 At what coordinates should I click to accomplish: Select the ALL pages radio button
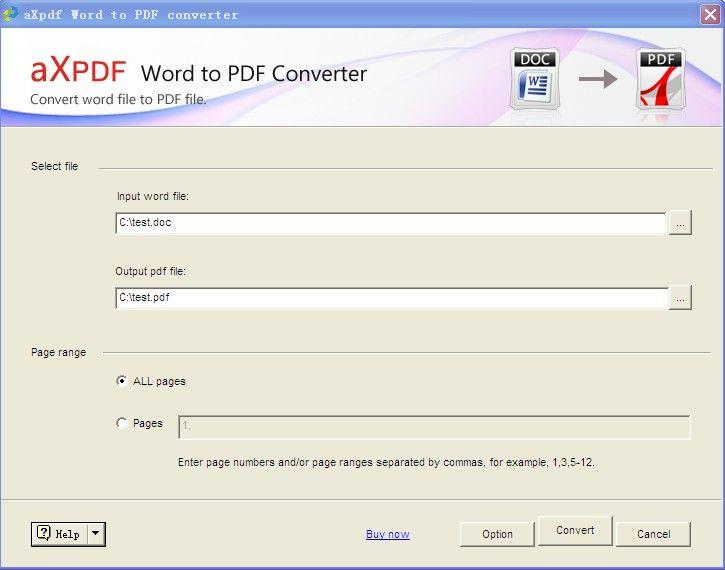[122, 381]
